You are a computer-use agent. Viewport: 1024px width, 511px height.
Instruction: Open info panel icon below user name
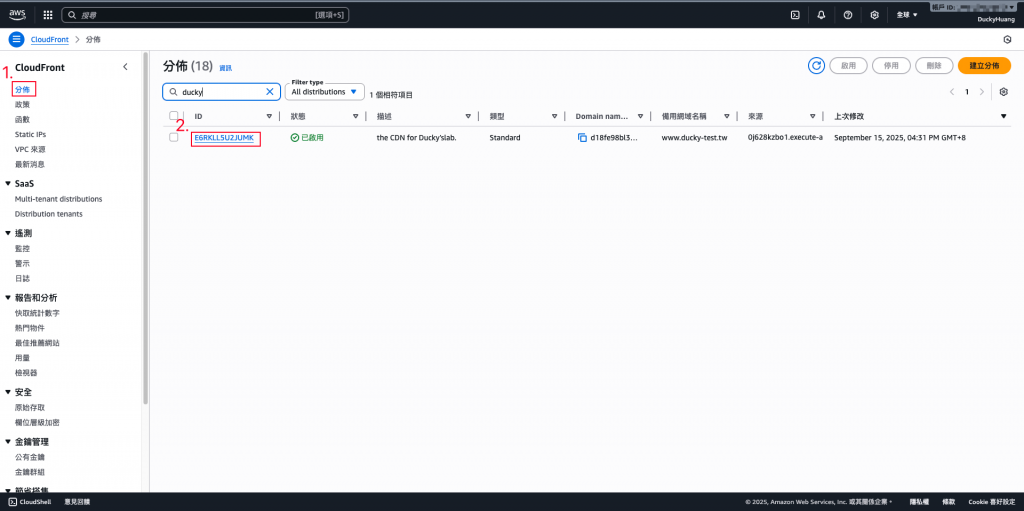[x=1007, y=40]
